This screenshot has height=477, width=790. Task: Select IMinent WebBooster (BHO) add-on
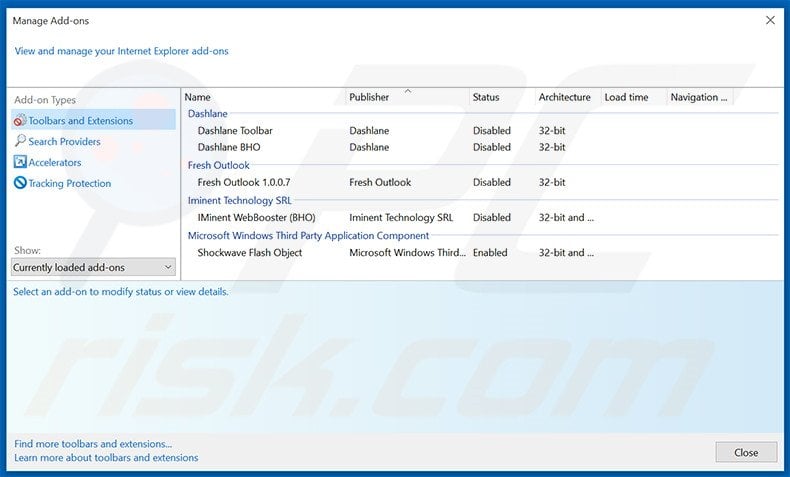pyautogui.click(x=257, y=217)
